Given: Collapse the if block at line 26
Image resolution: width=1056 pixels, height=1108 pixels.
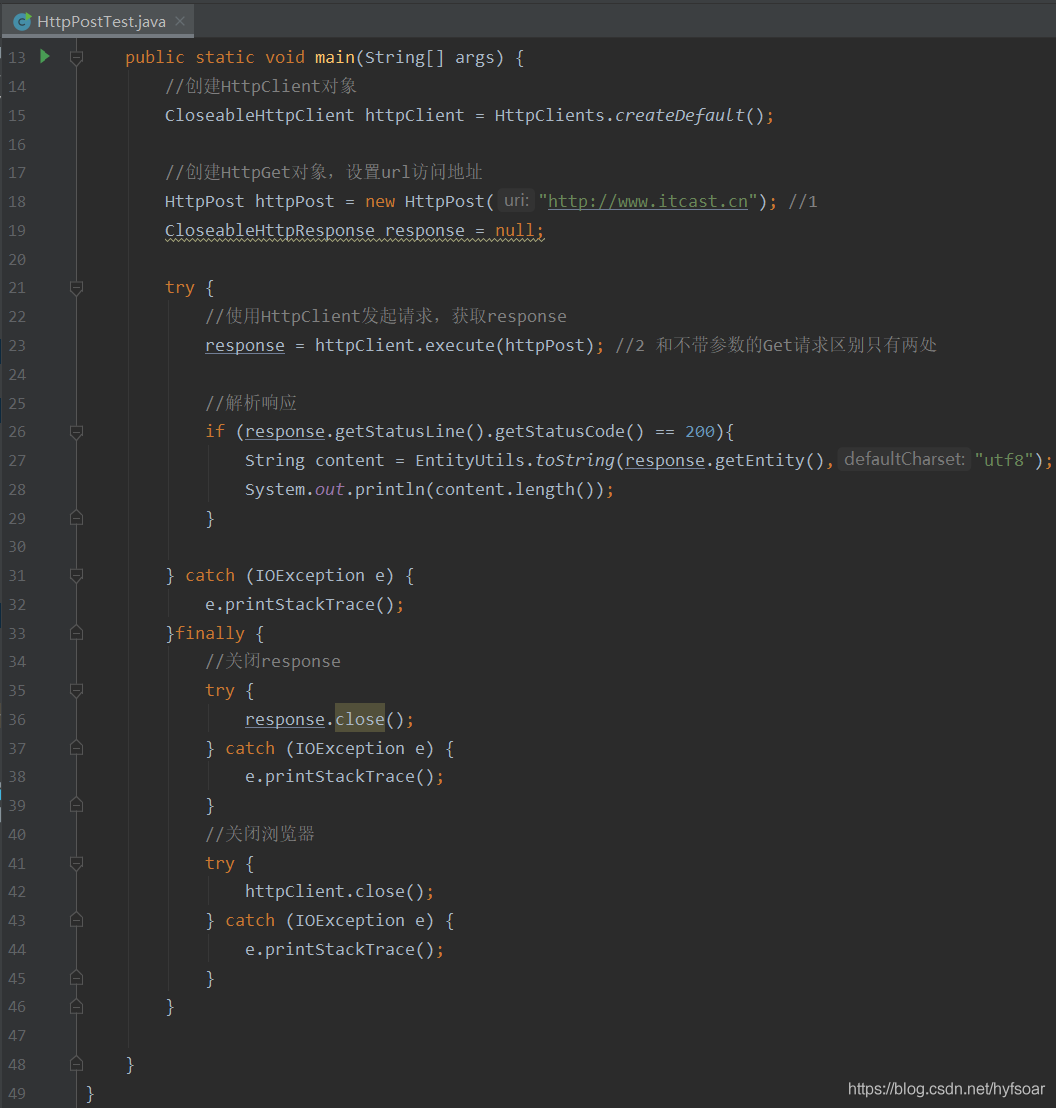Looking at the screenshot, I should (76, 432).
